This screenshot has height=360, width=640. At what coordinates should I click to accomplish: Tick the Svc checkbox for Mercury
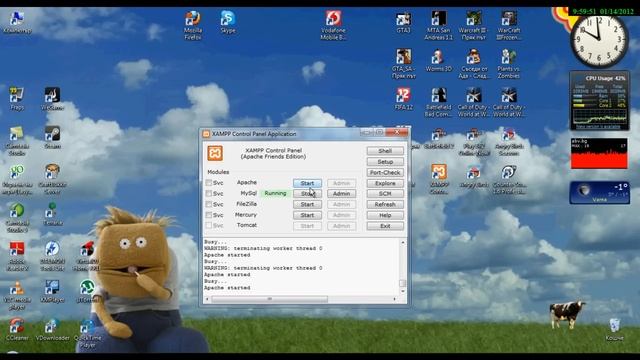[209, 214]
